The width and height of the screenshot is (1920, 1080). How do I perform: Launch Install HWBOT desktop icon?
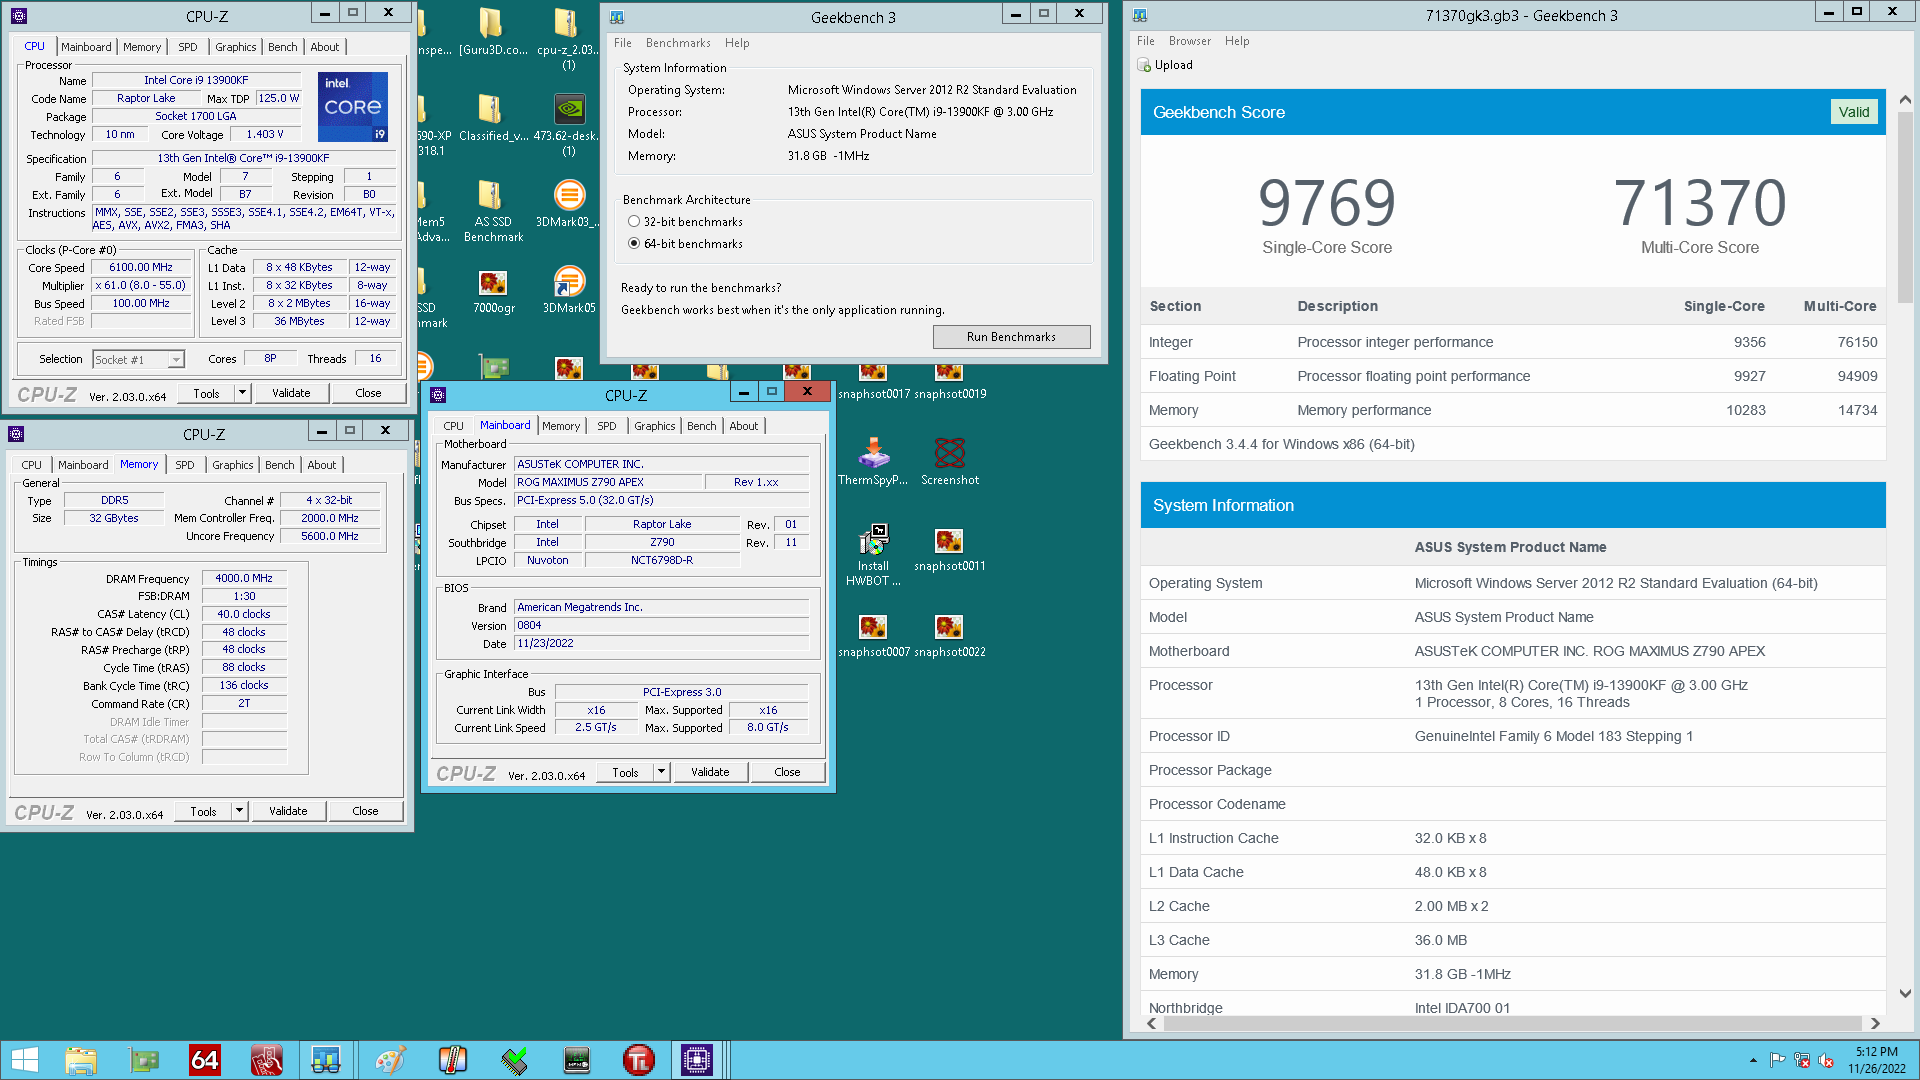(873, 555)
